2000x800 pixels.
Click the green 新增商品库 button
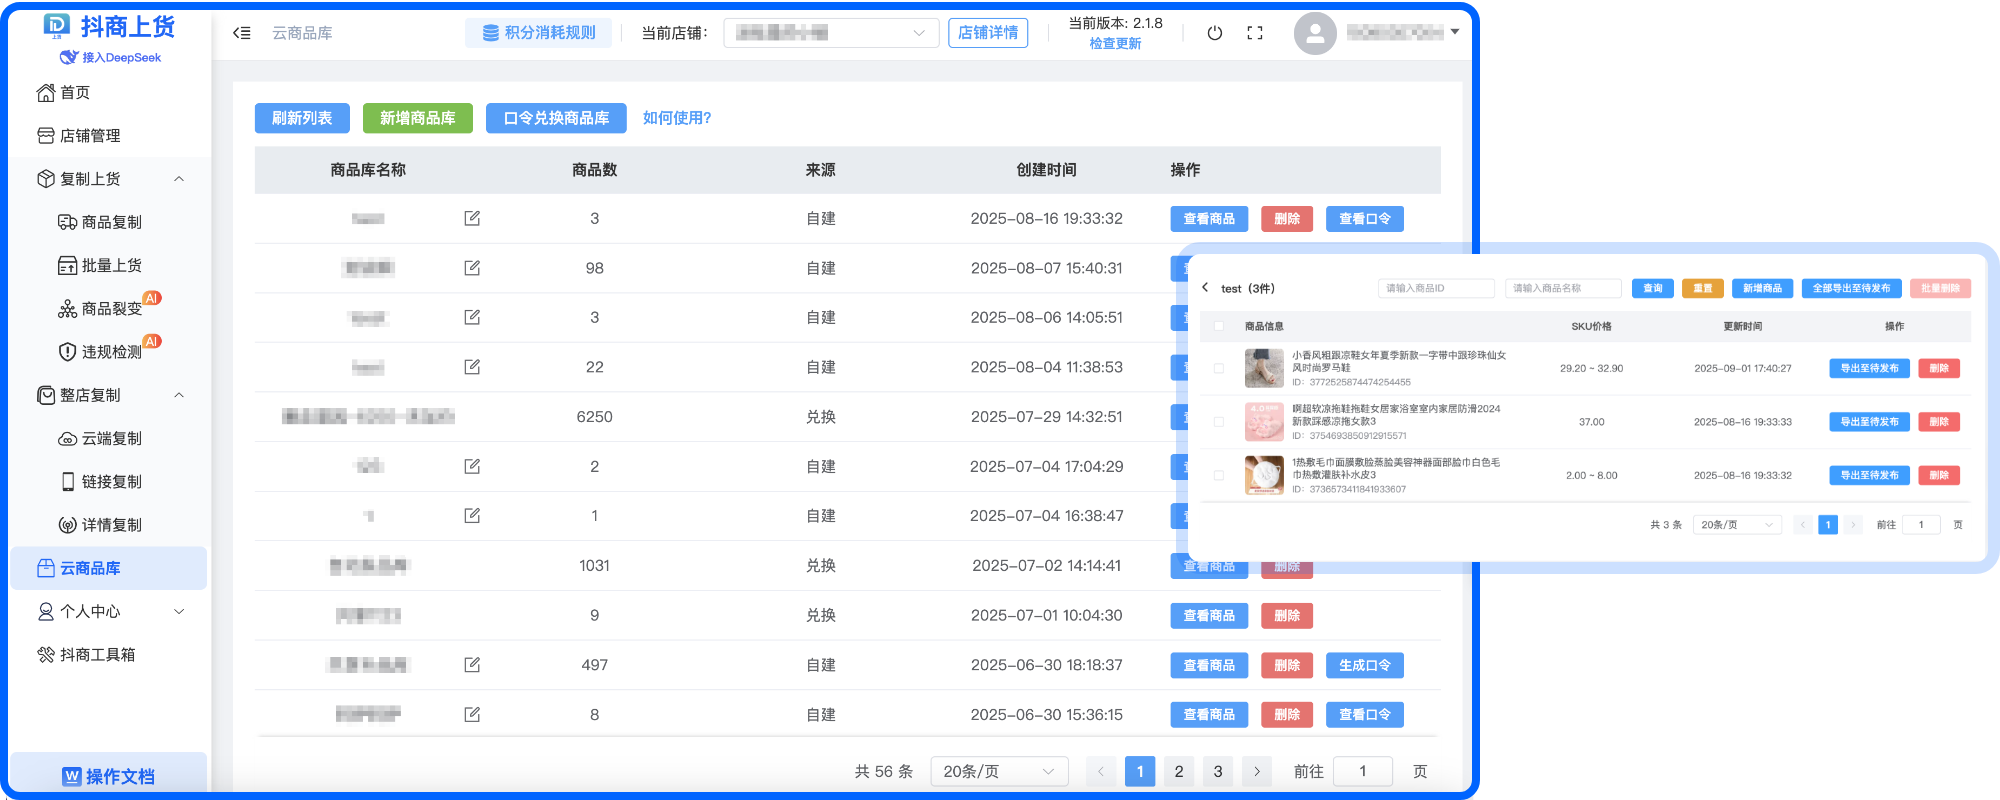(x=417, y=118)
